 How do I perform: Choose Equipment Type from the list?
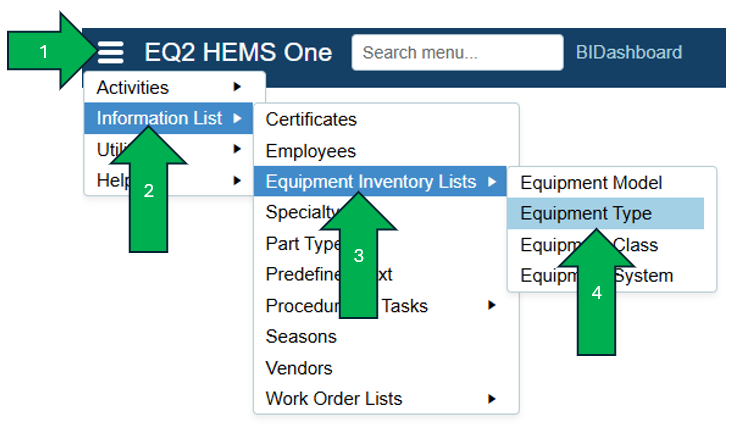pos(586,214)
